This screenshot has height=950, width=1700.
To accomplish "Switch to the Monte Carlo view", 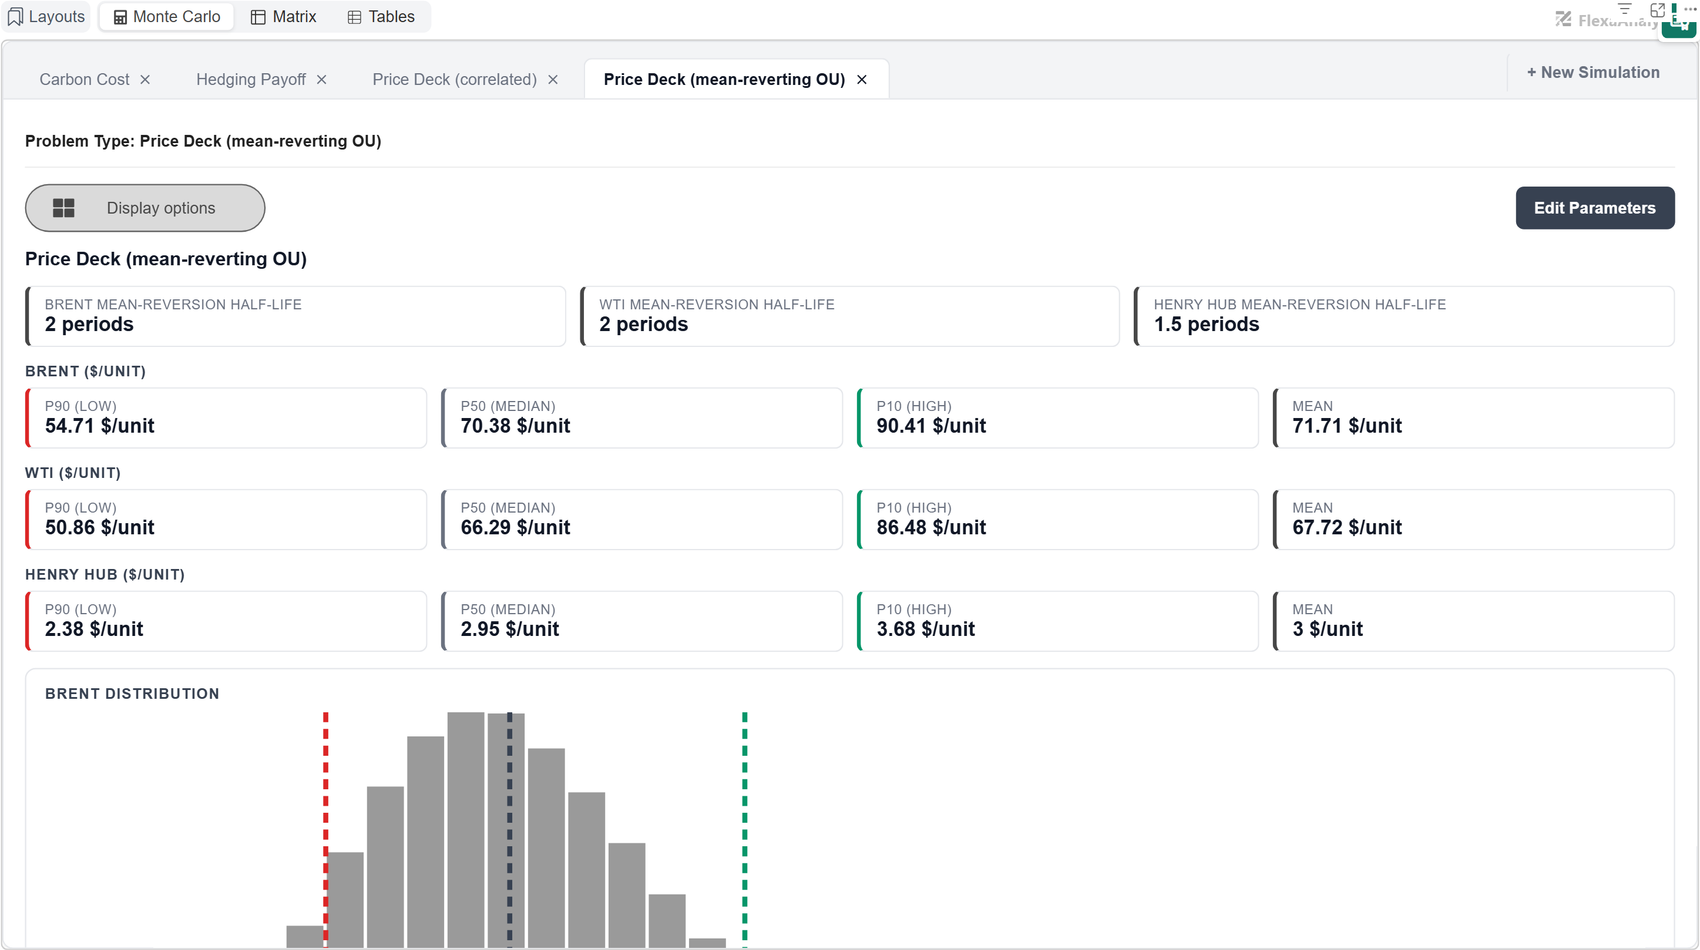I will [x=166, y=17].
